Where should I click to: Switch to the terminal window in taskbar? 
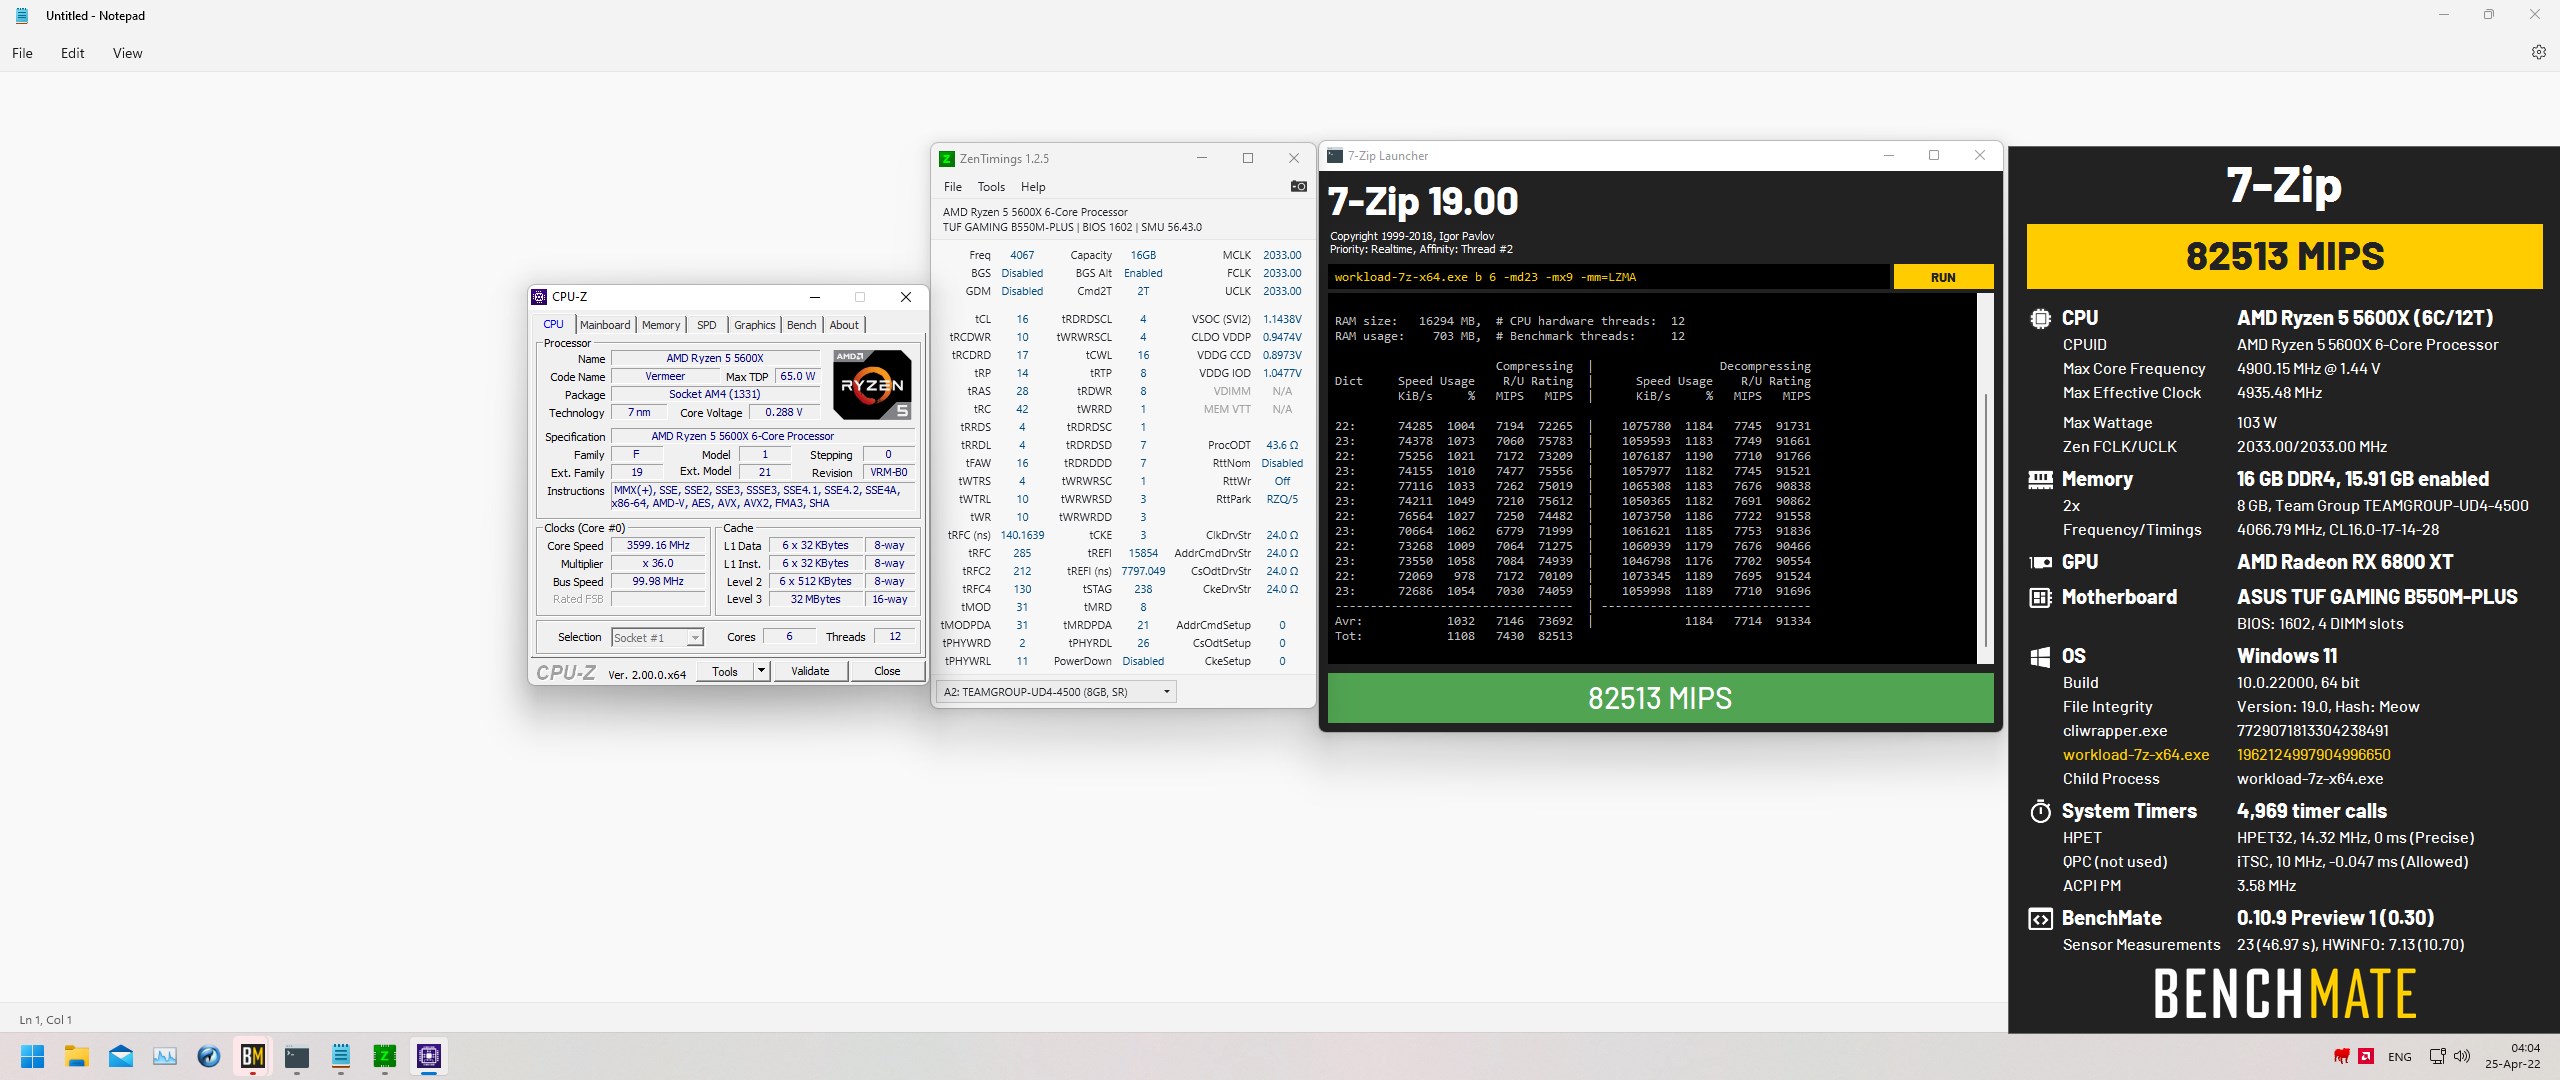297,1056
